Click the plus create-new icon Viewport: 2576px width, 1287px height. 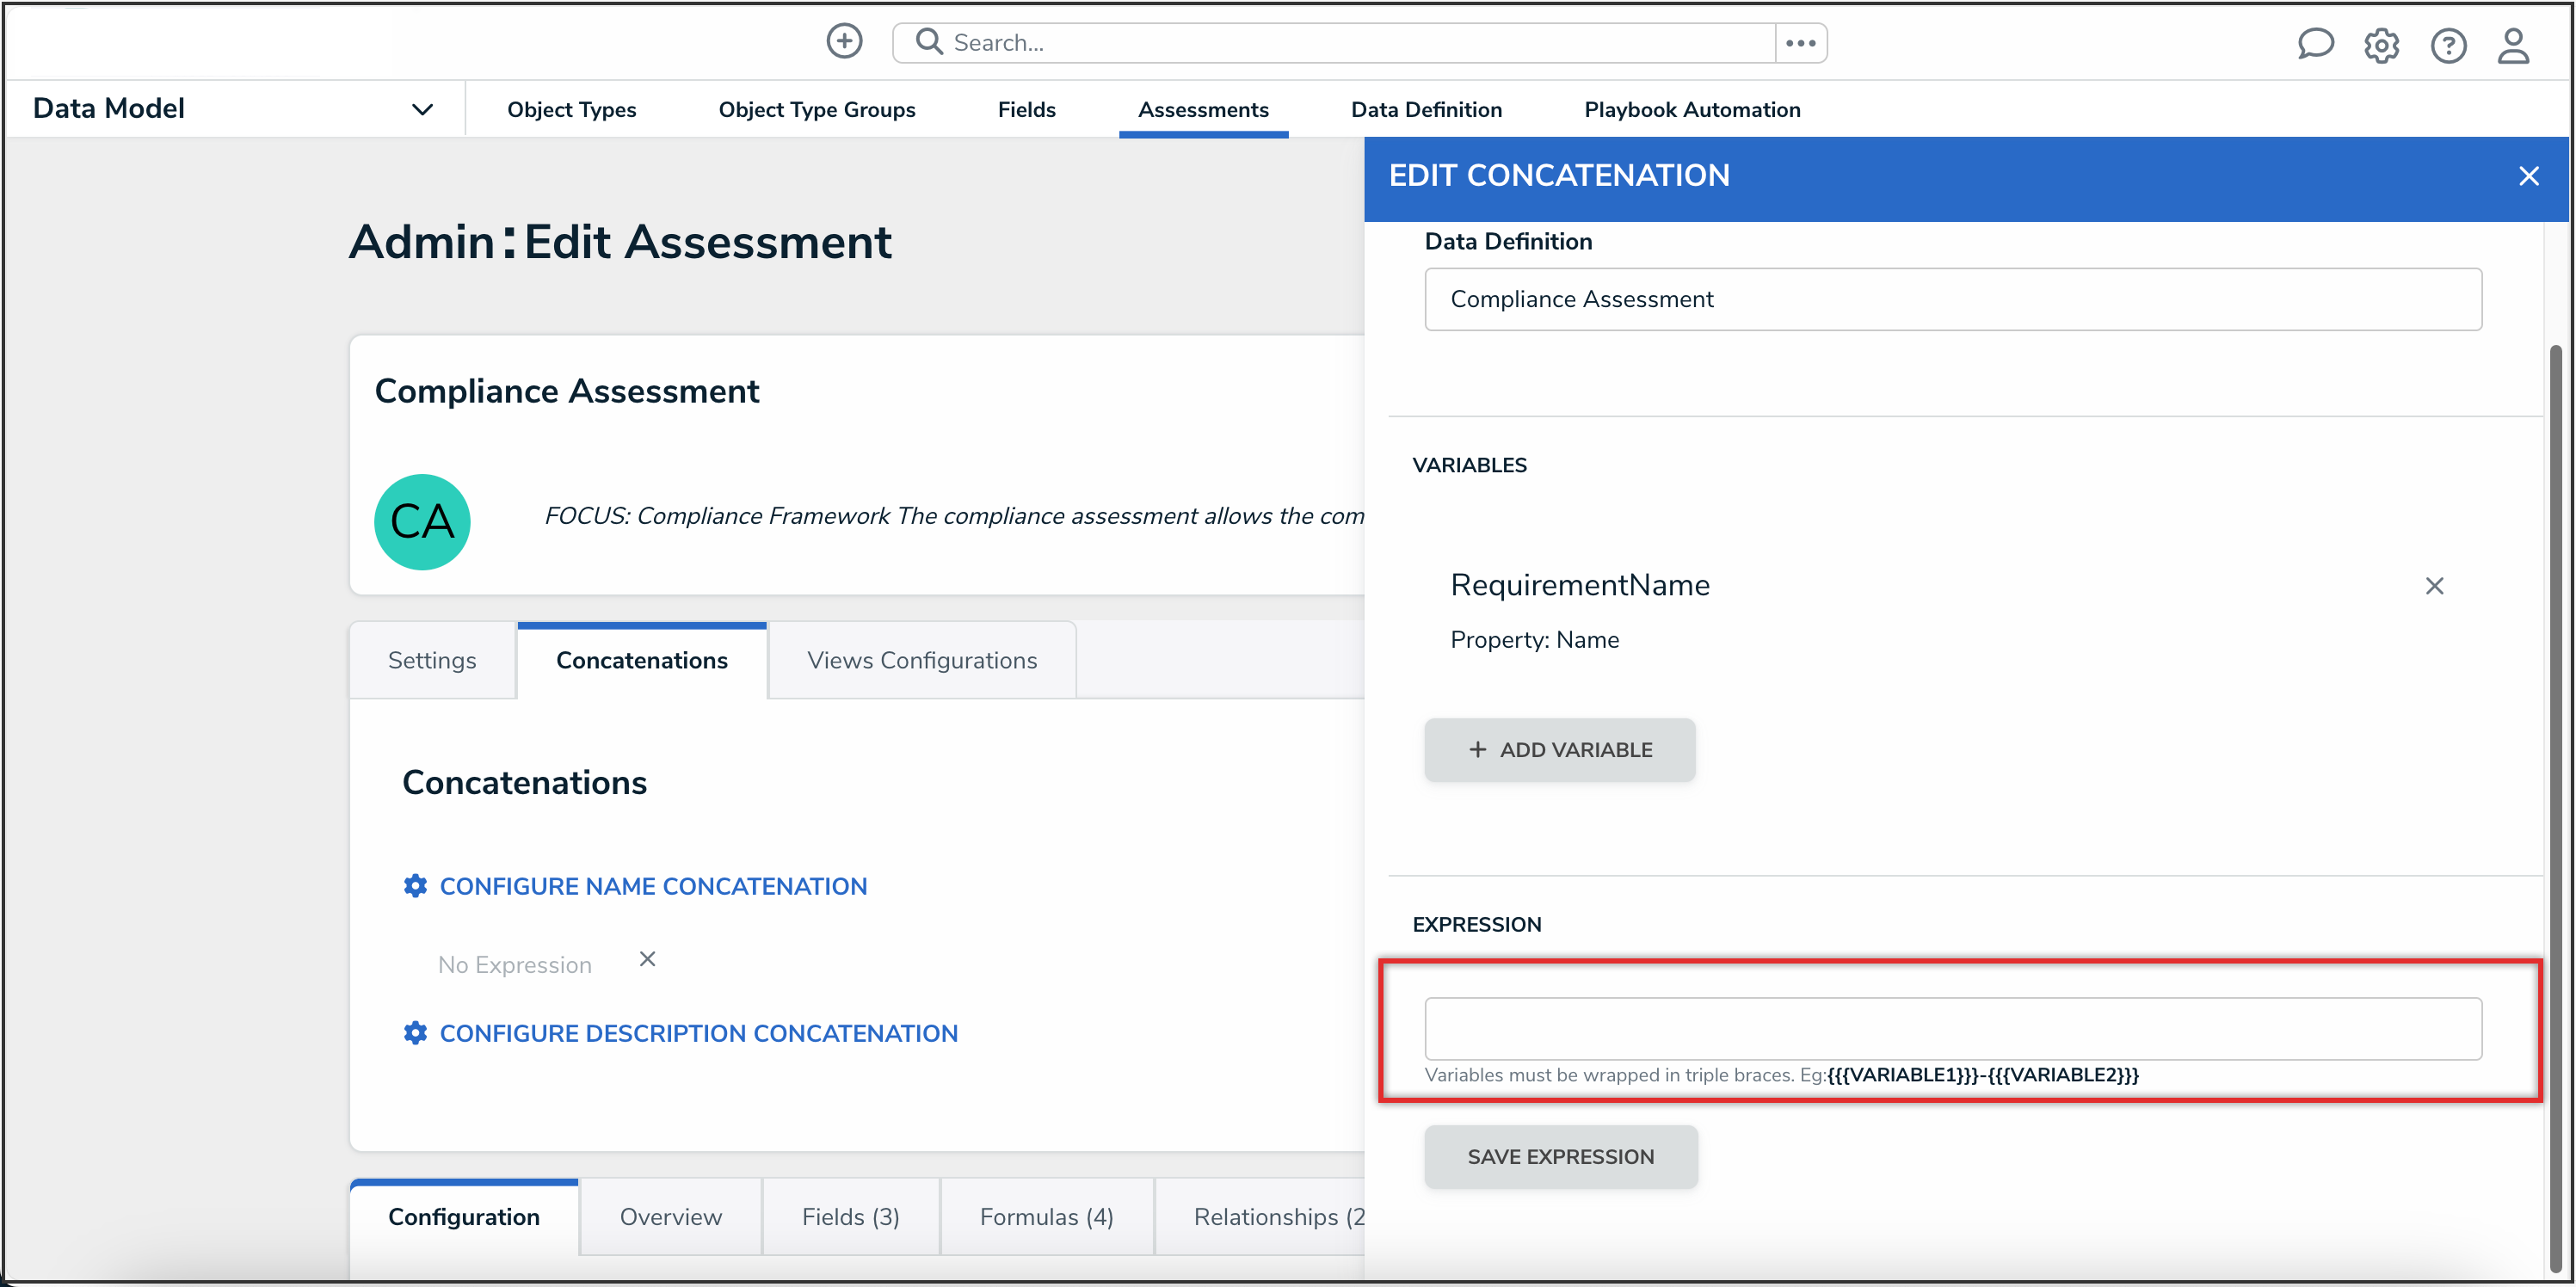(844, 42)
